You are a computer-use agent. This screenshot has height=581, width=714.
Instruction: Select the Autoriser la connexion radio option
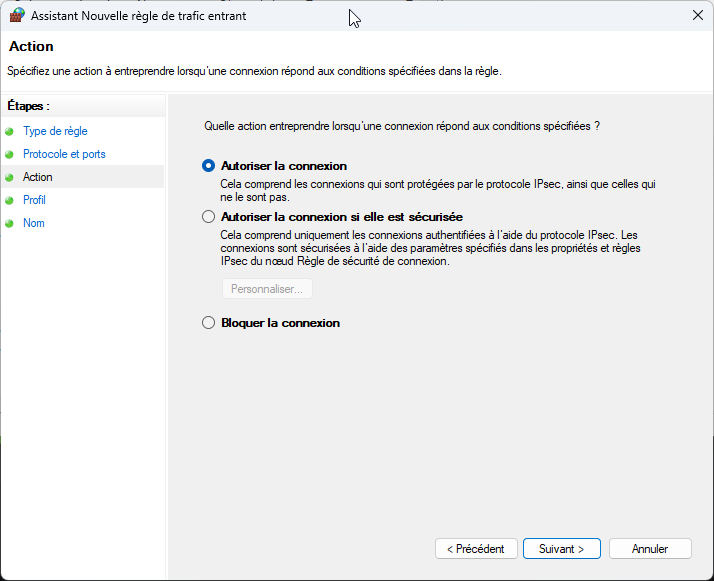point(208,166)
